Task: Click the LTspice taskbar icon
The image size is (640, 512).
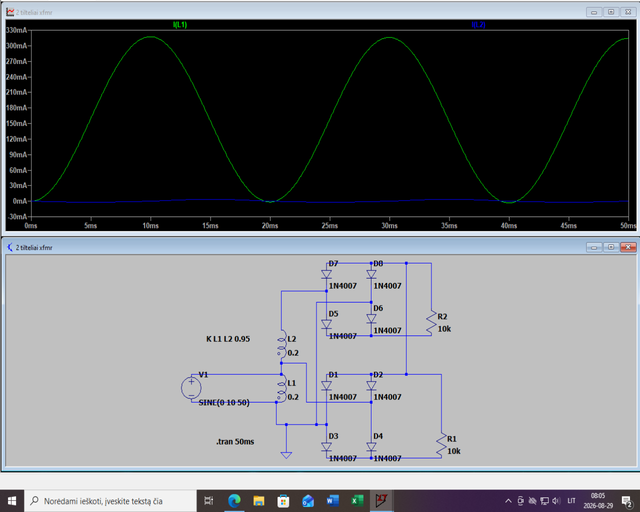Action: [382, 501]
